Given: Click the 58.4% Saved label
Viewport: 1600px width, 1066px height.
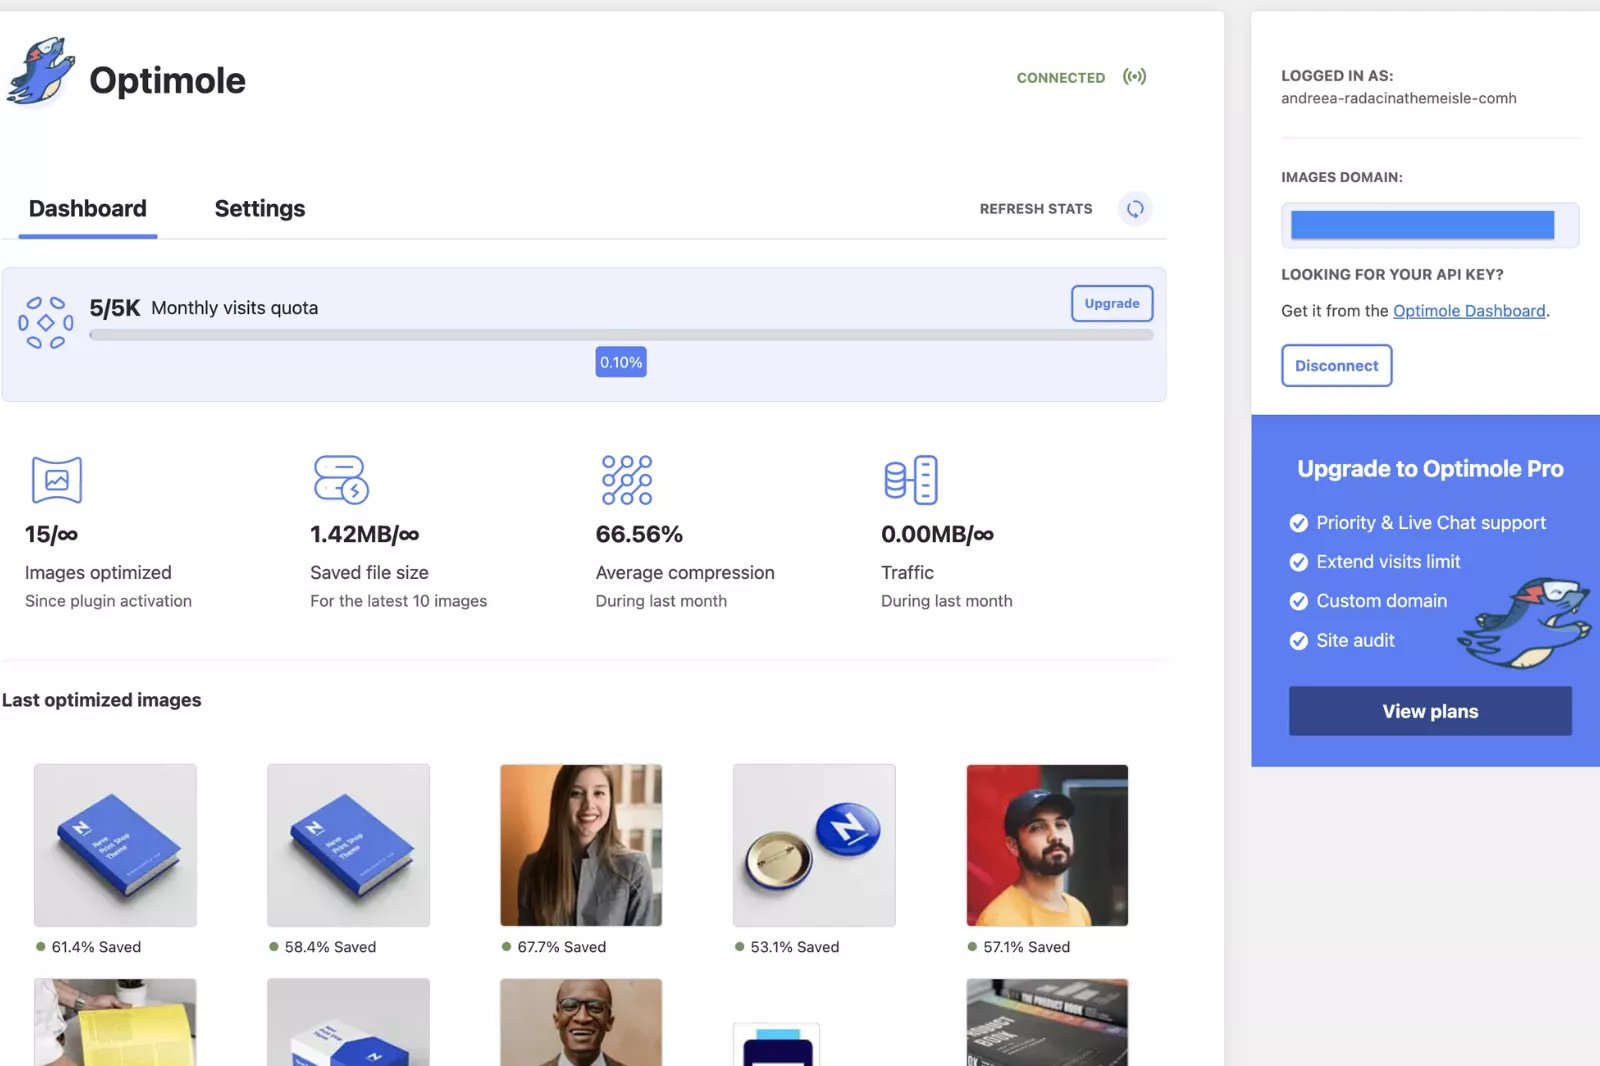Looking at the screenshot, I should (330, 947).
